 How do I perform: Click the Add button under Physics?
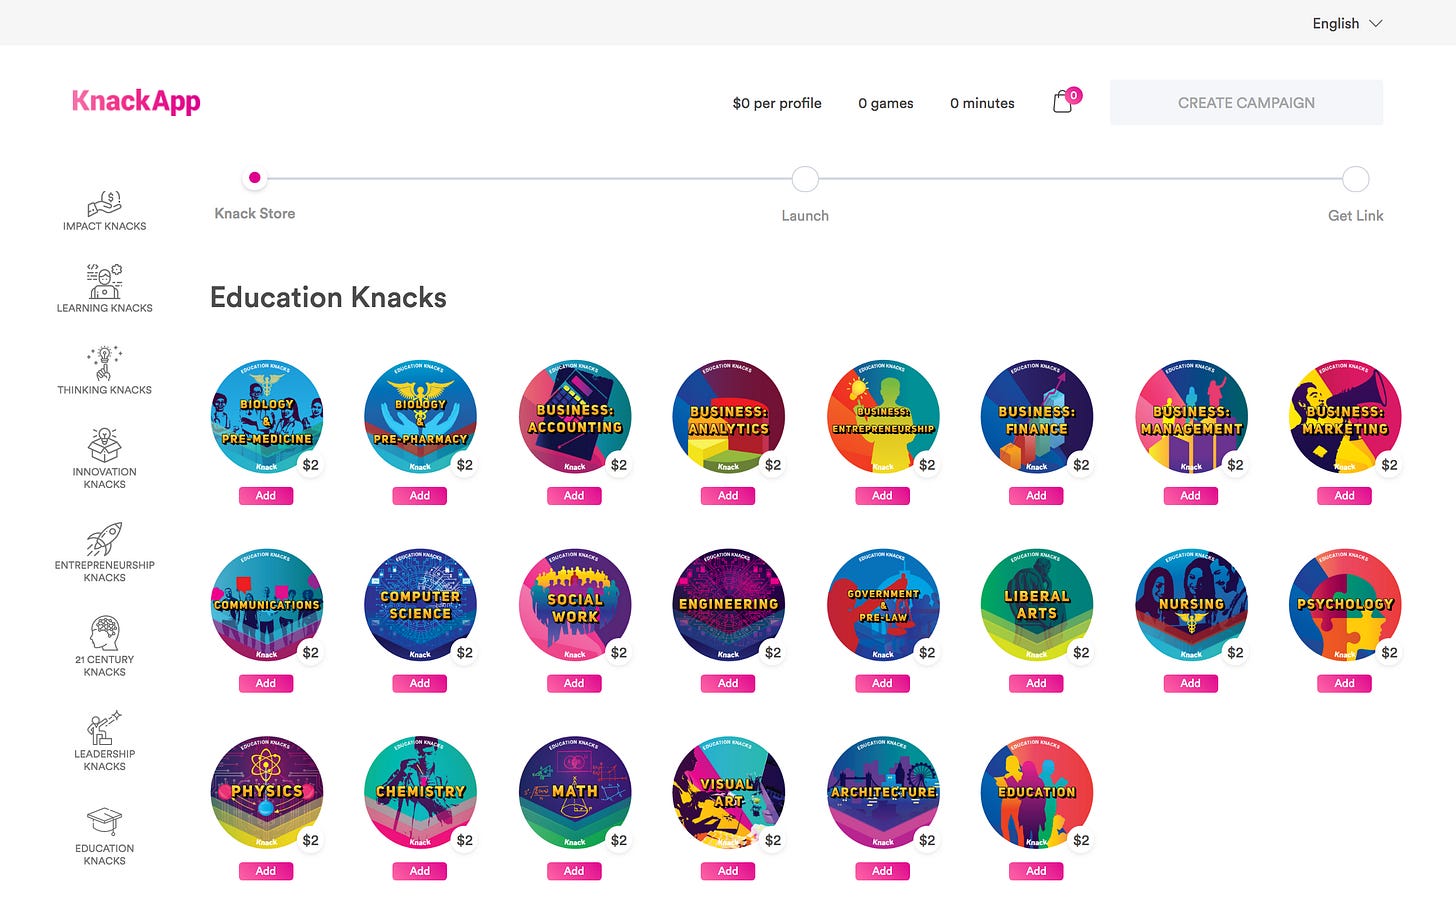(266, 871)
